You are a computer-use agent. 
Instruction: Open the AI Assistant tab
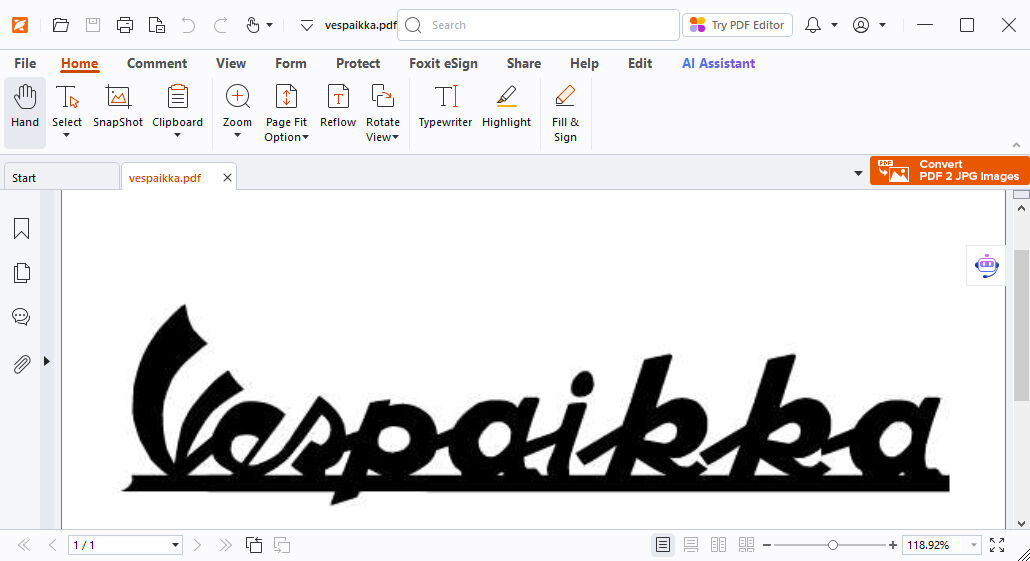[x=719, y=63]
